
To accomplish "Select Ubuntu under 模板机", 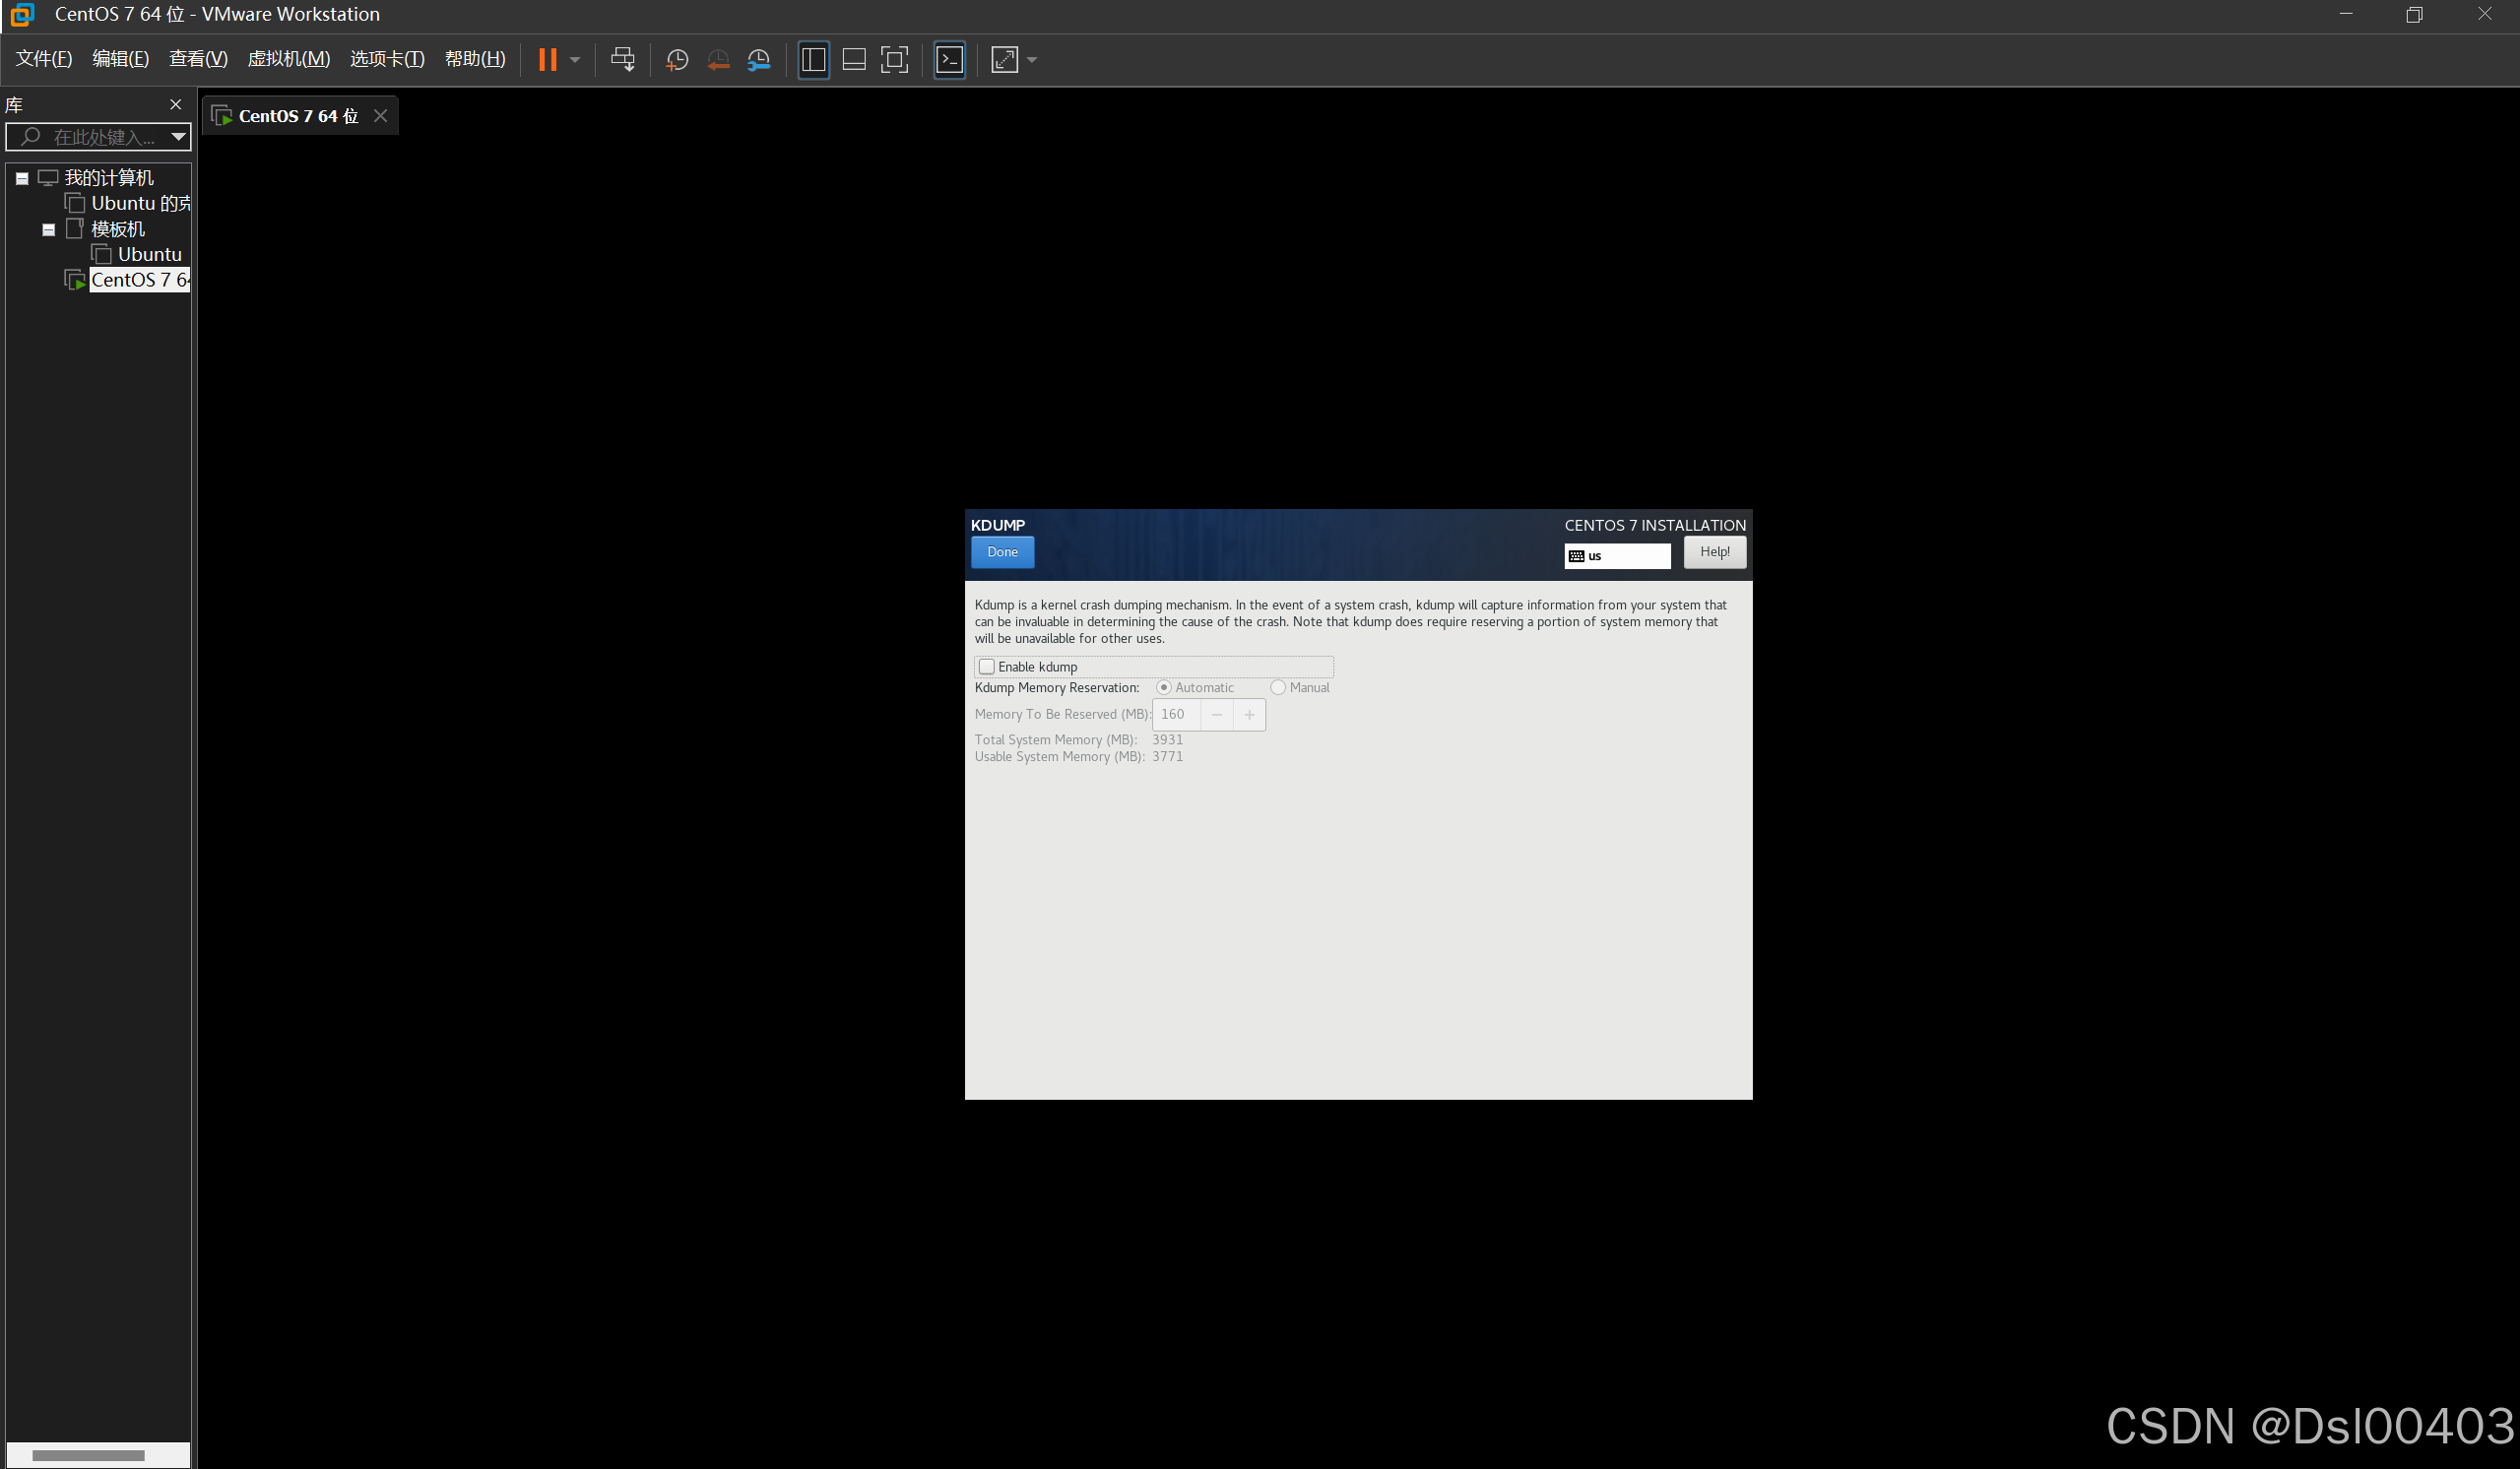I will coord(150,255).
